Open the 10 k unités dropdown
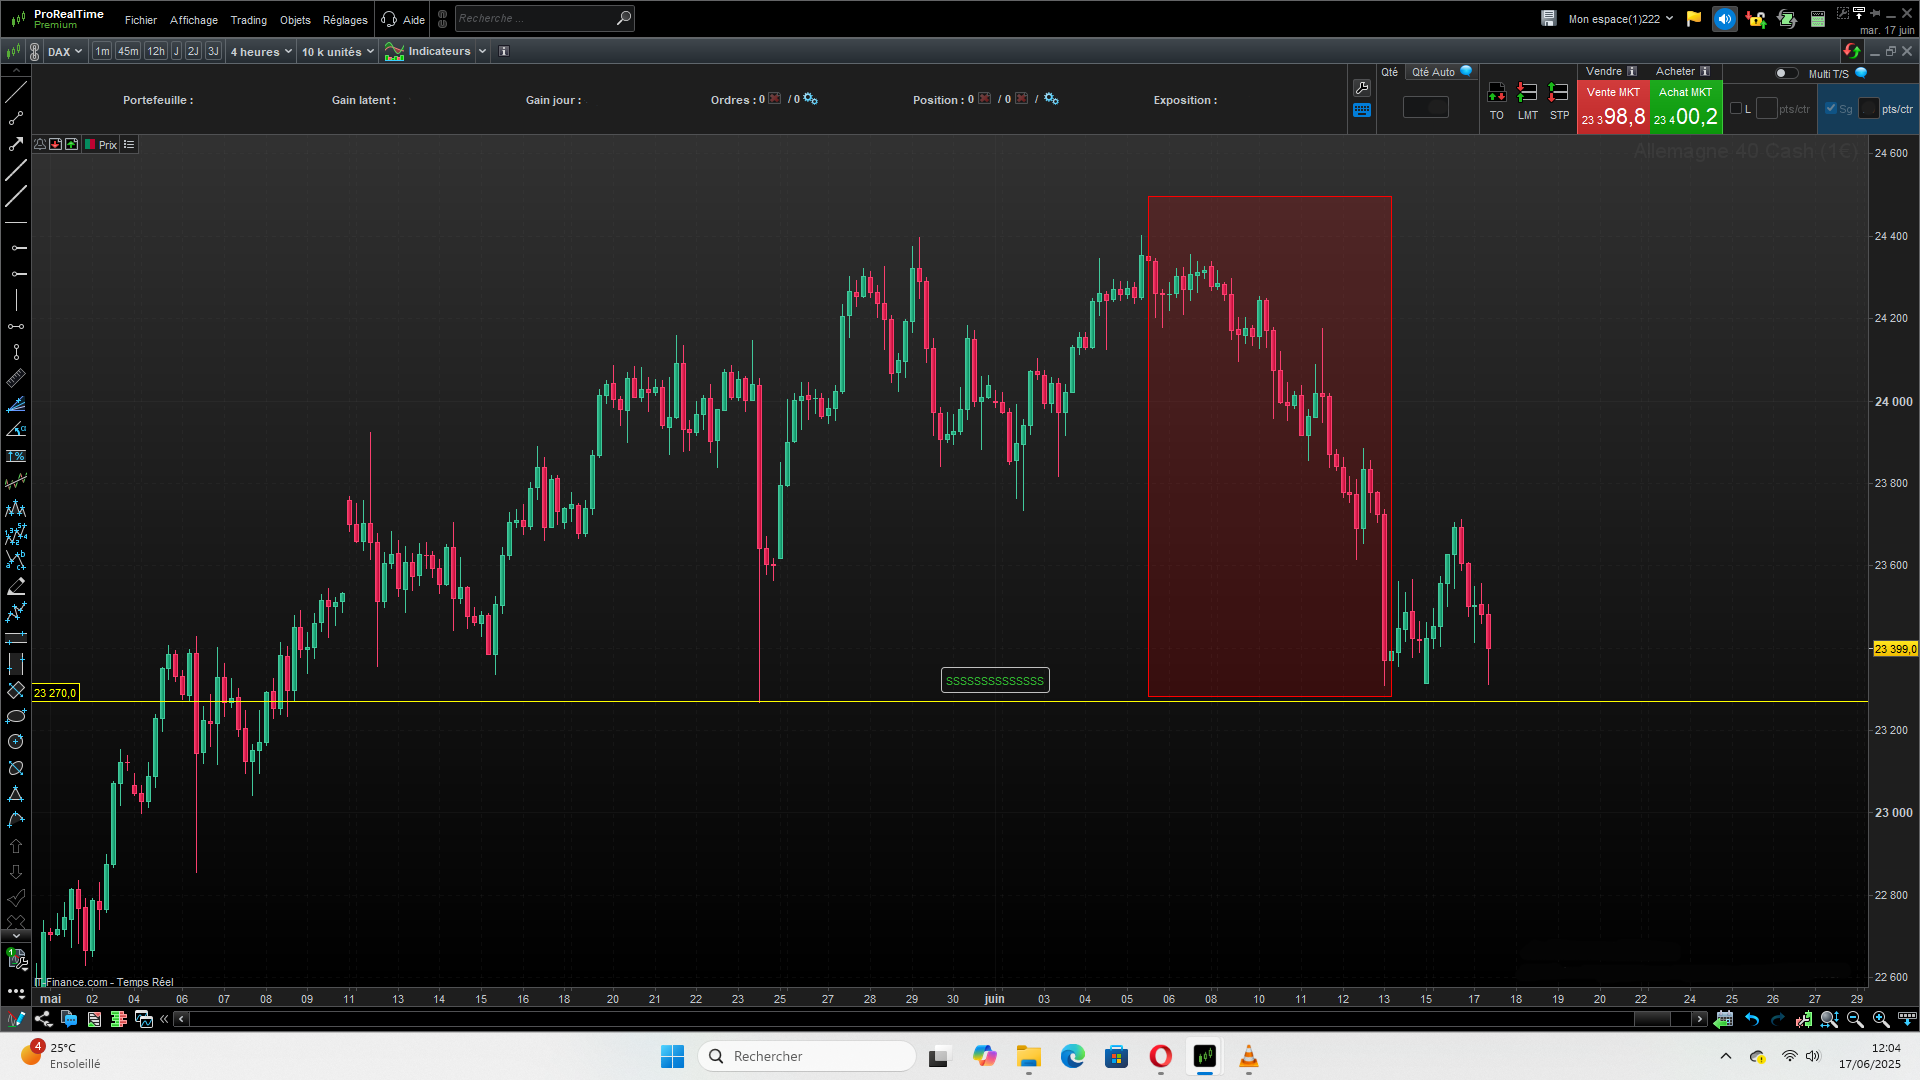 coord(338,52)
